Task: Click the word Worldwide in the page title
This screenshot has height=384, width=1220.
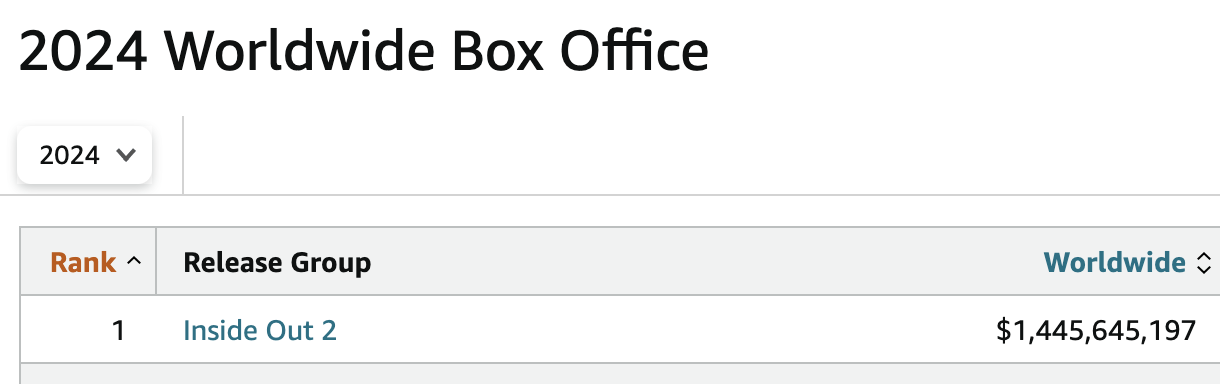Action: click(x=289, y=50)
